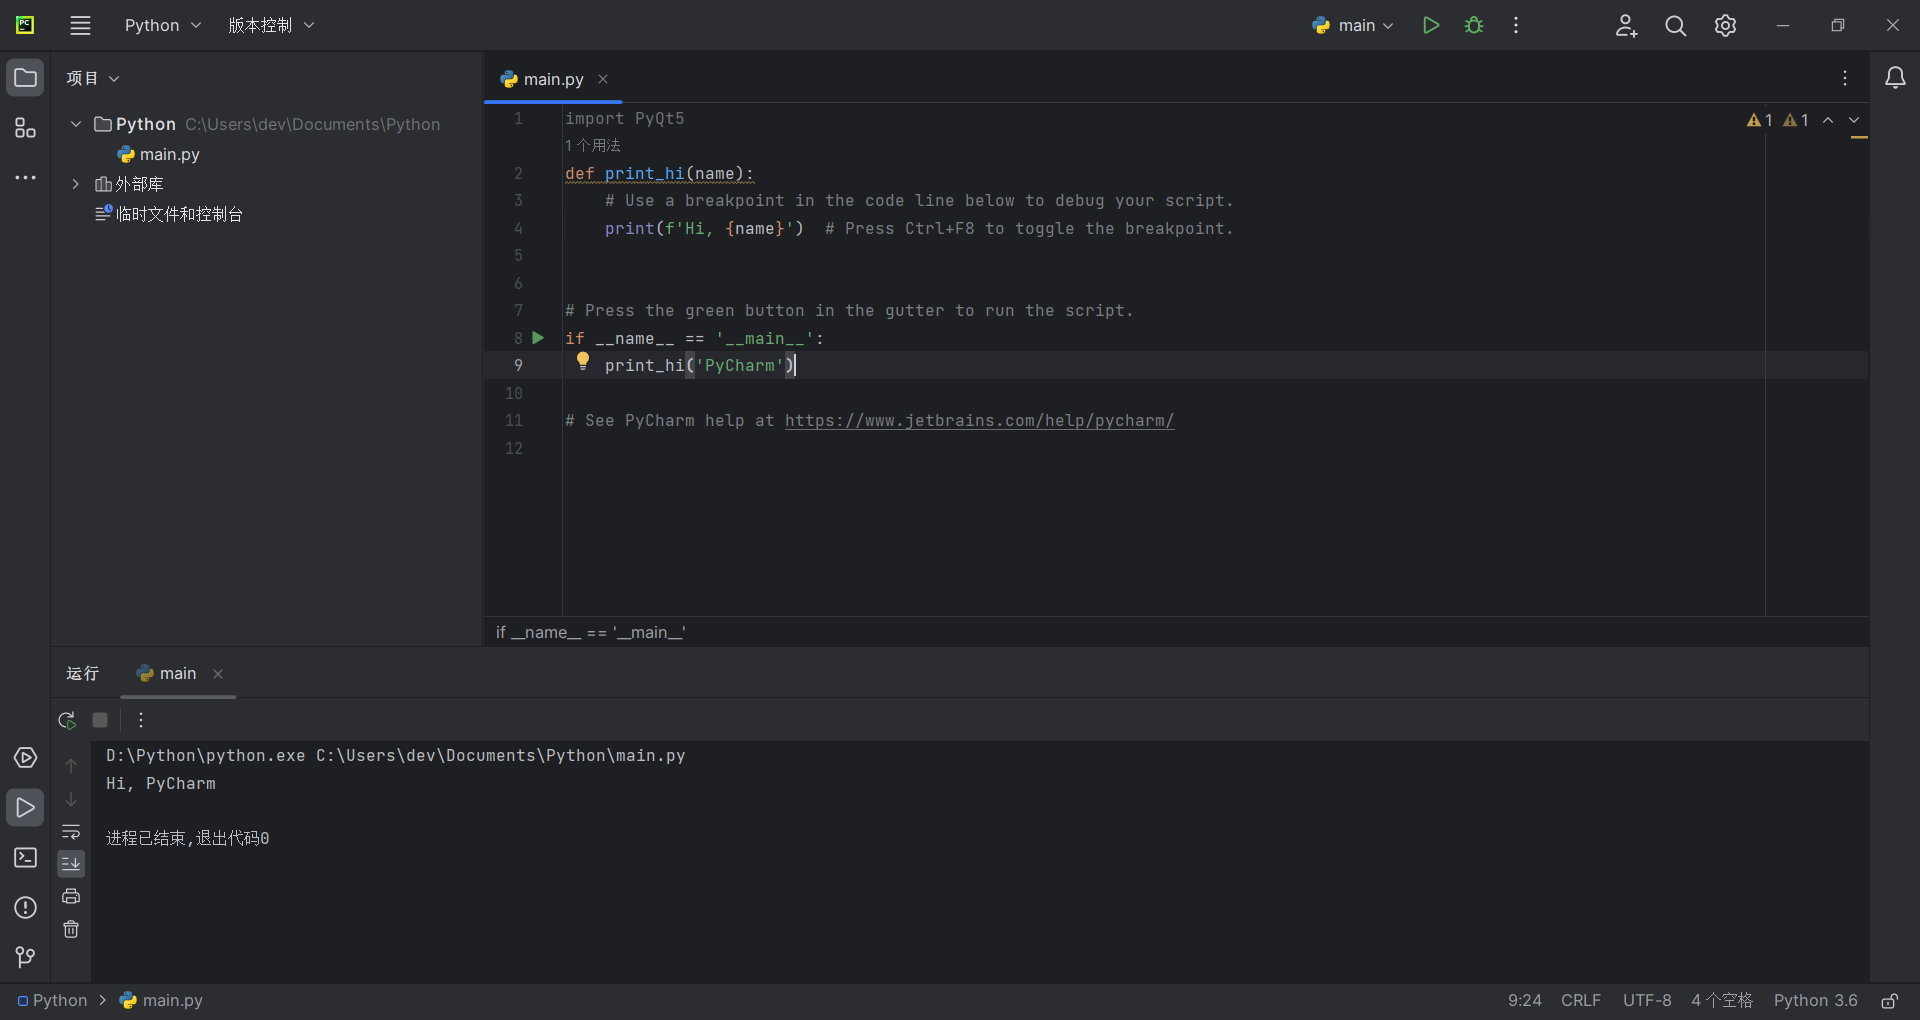This screenshot has height=1020, width=1920.
Task: Click the '1 个用法' usages hint
Action: click(x=593, y=146)
